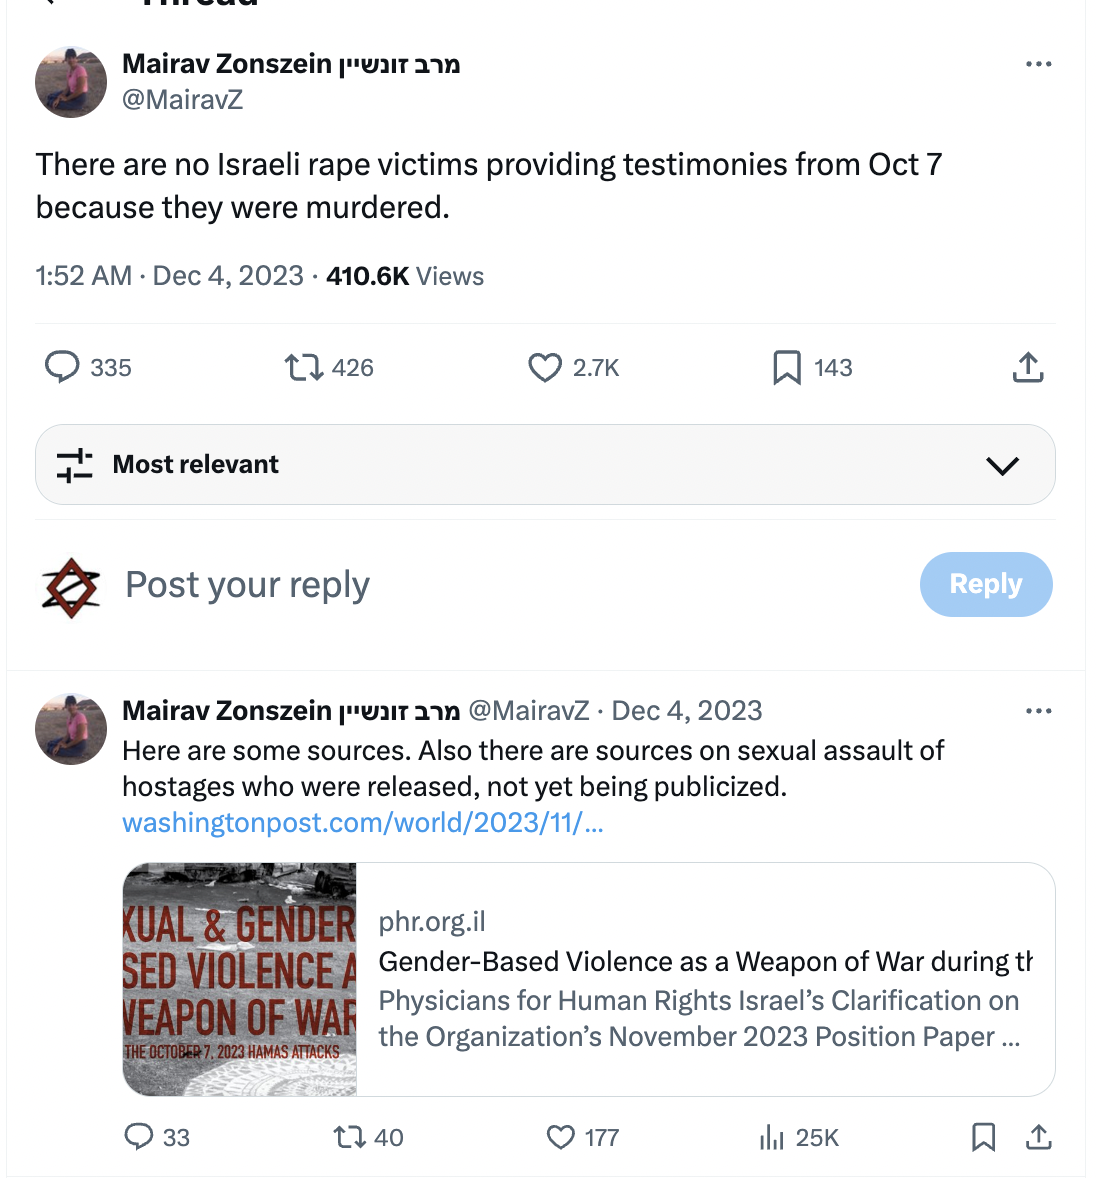Share the sources reply tweet
The height and width of the screenshot is (1178, 1096).
pos(1039,1137)
